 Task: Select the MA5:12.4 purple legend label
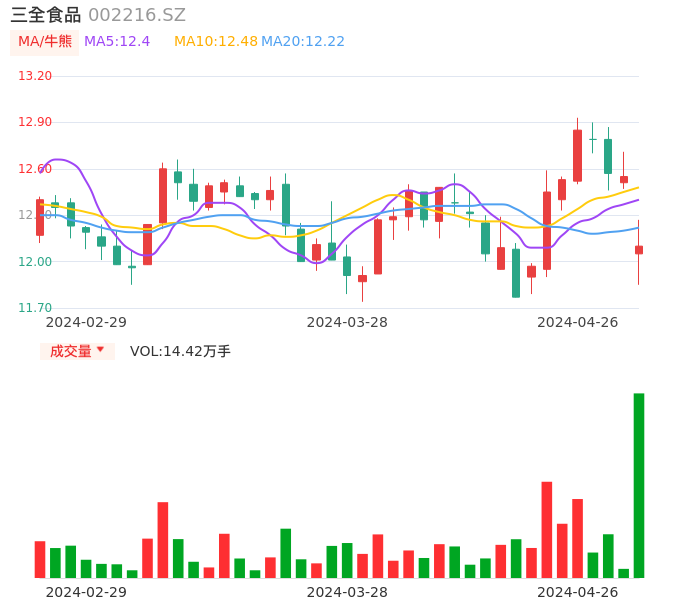(117, 42)
